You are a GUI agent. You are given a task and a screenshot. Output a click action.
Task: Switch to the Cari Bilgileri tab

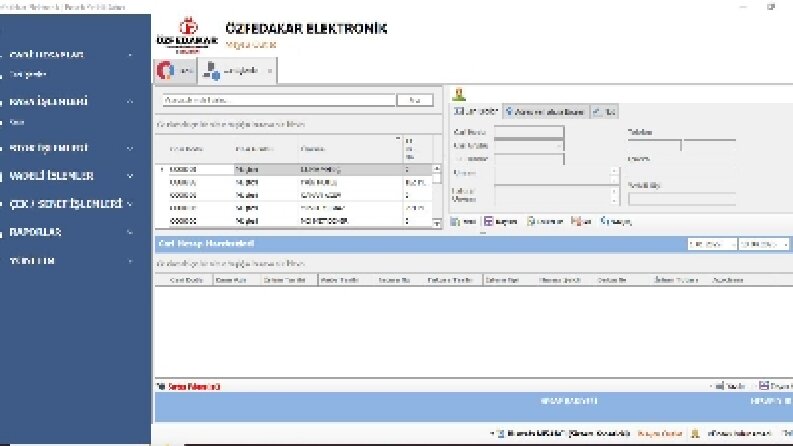[476, 111]
